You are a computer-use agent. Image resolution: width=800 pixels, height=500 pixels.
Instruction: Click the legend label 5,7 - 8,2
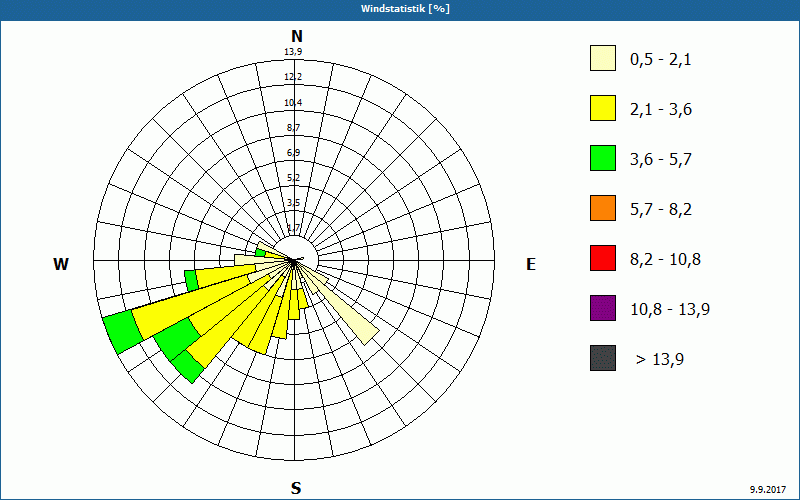point(661,210)
